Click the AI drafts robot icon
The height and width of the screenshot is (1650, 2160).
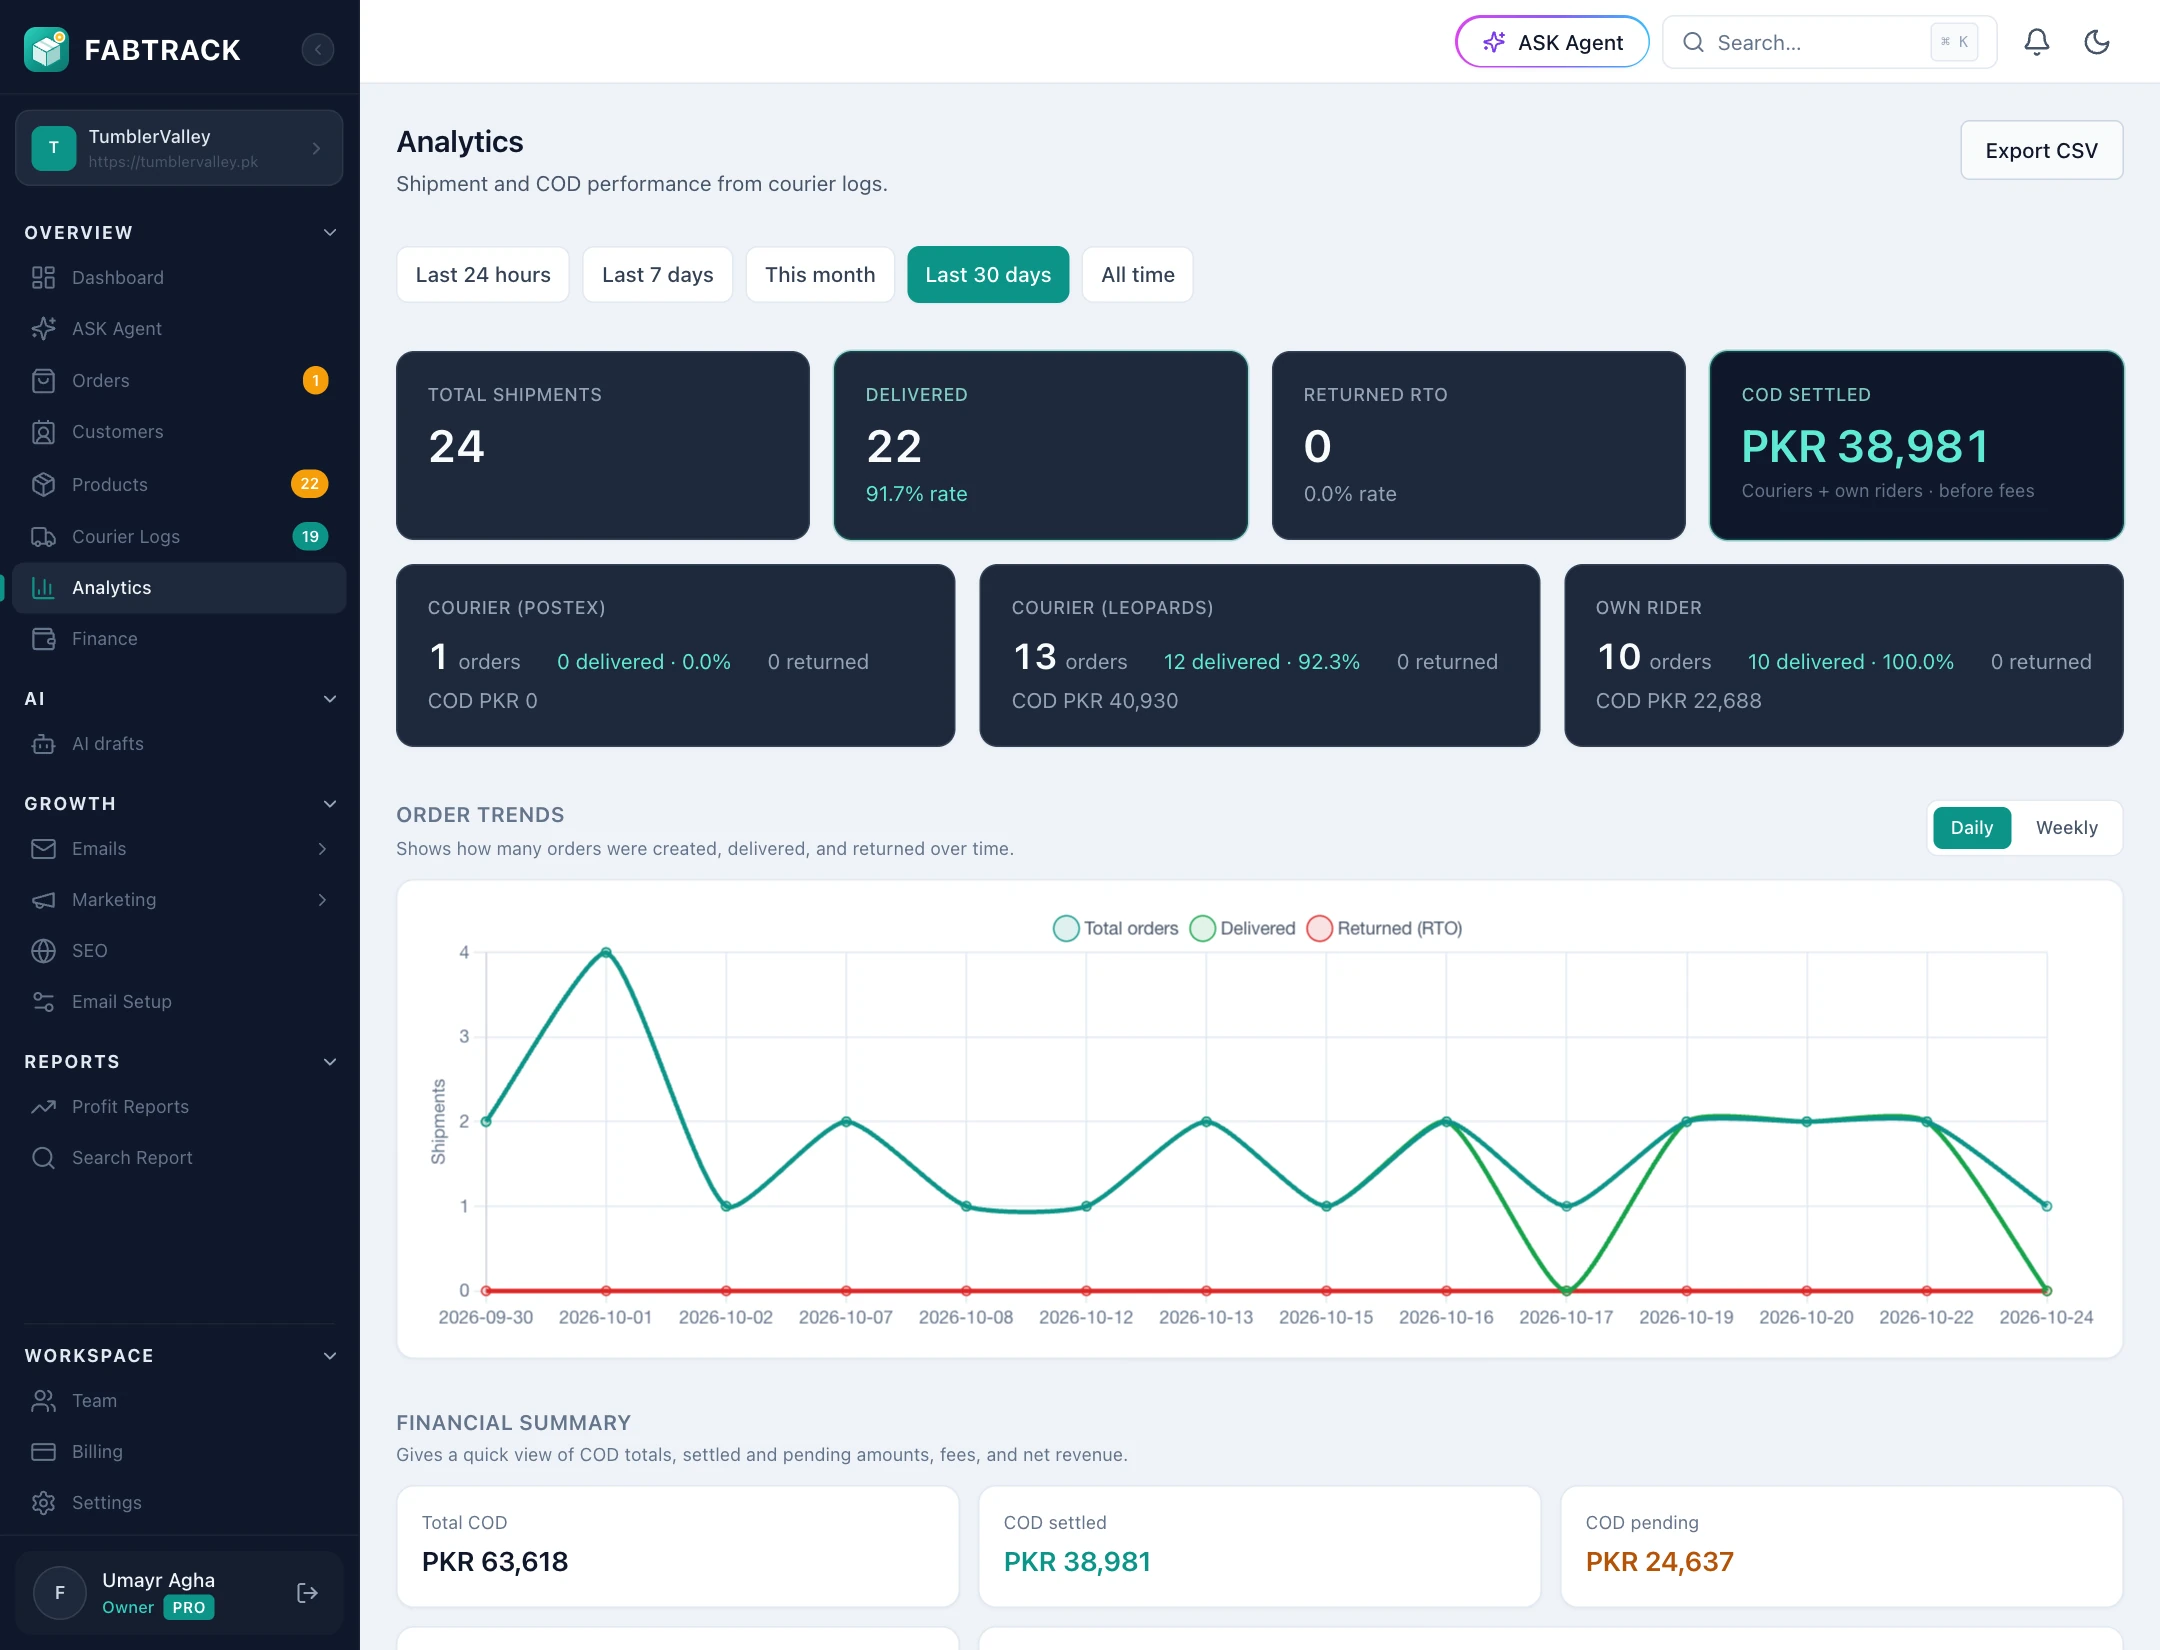[43, 743]
